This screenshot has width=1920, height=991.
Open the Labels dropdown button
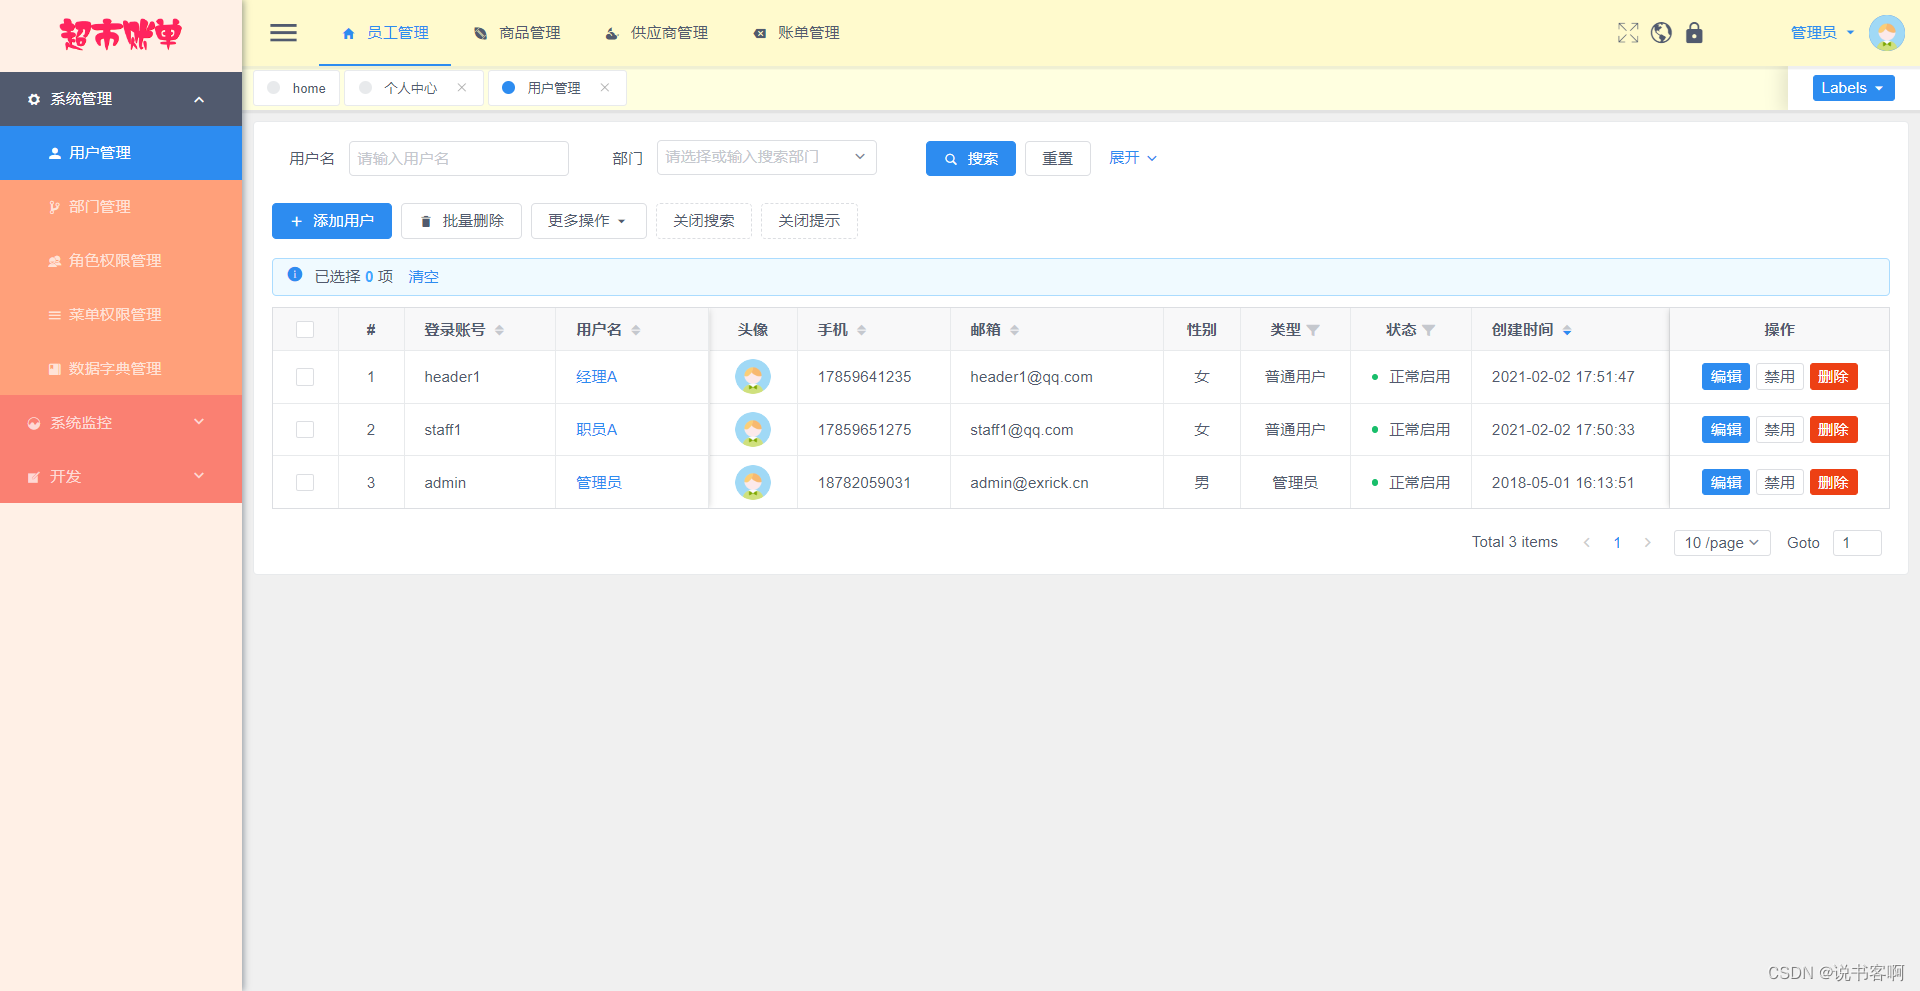tap(1853, 88)
